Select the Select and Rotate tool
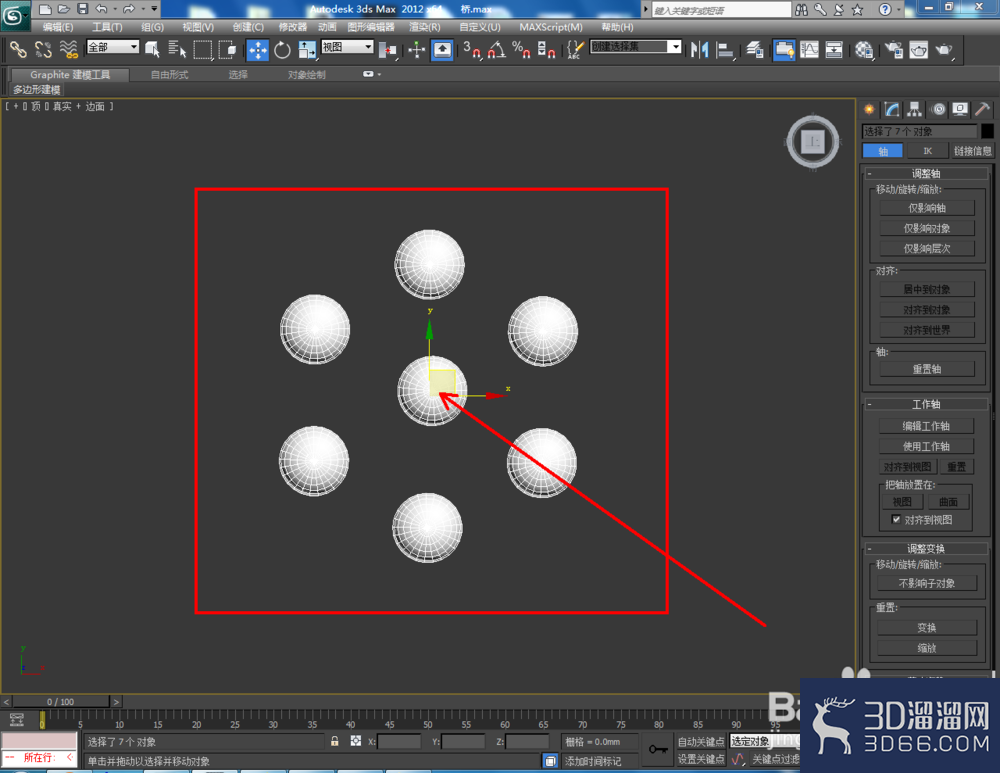The height and width of the screenshot is (773, 1000). (283, 50)
